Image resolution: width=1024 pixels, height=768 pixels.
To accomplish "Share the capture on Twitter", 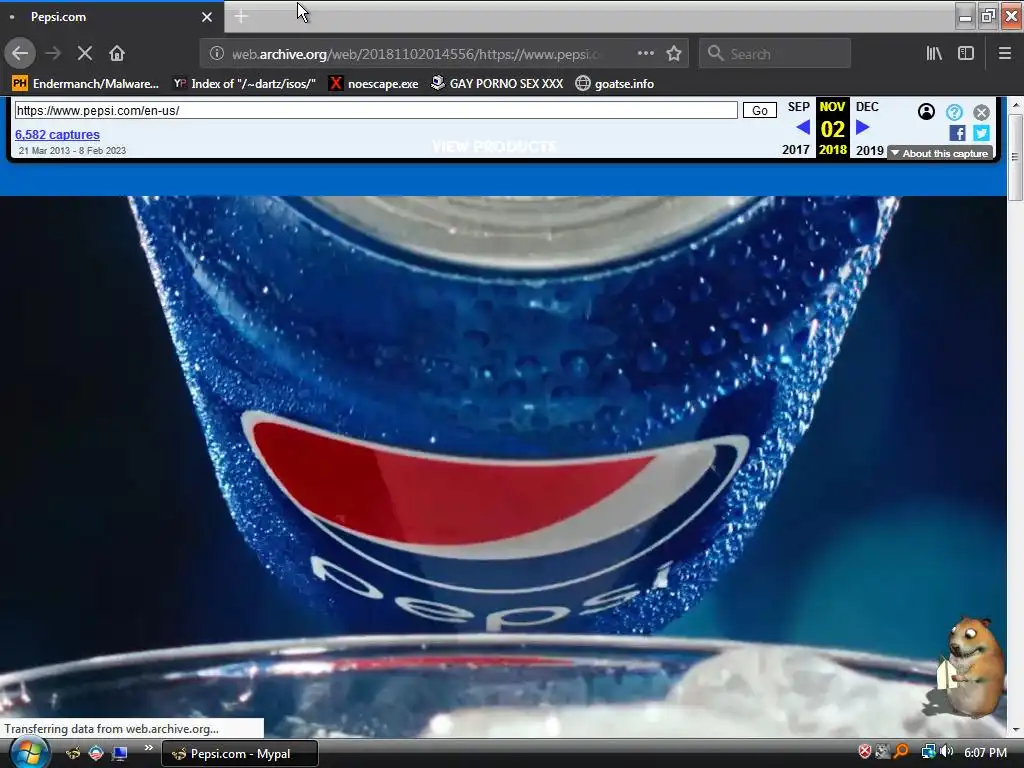I will (981, 133).
